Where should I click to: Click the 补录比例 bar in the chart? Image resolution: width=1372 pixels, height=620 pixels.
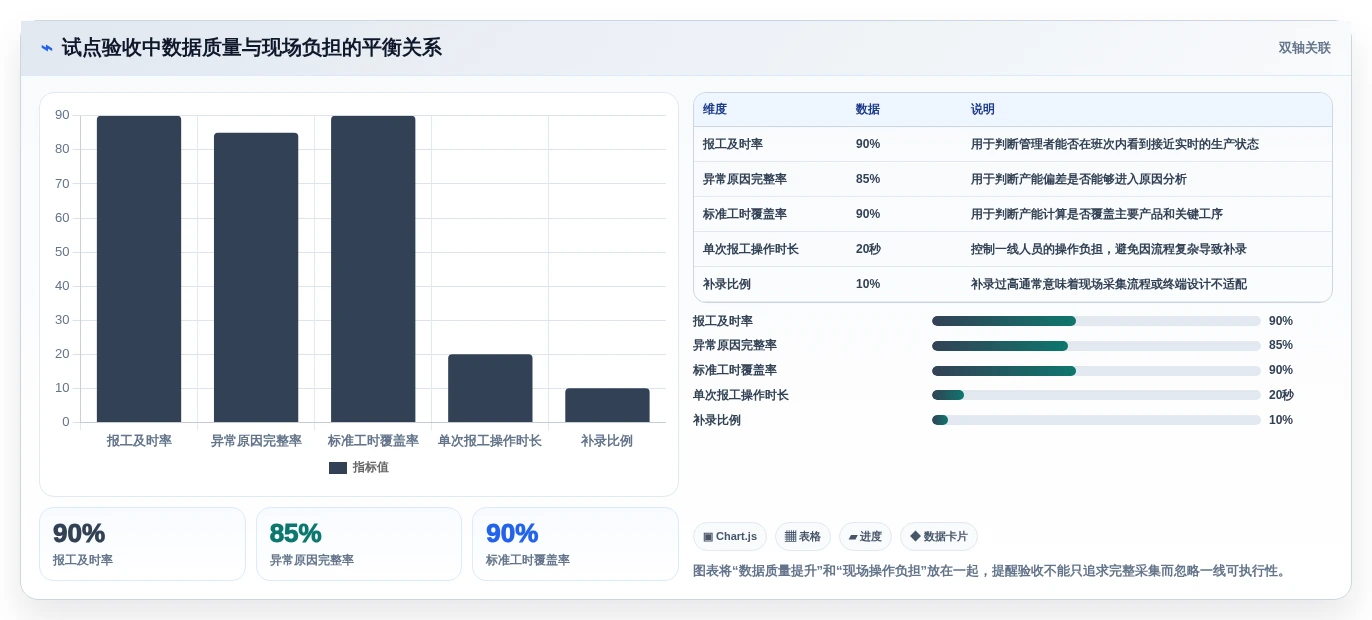[x=607, y=405]
